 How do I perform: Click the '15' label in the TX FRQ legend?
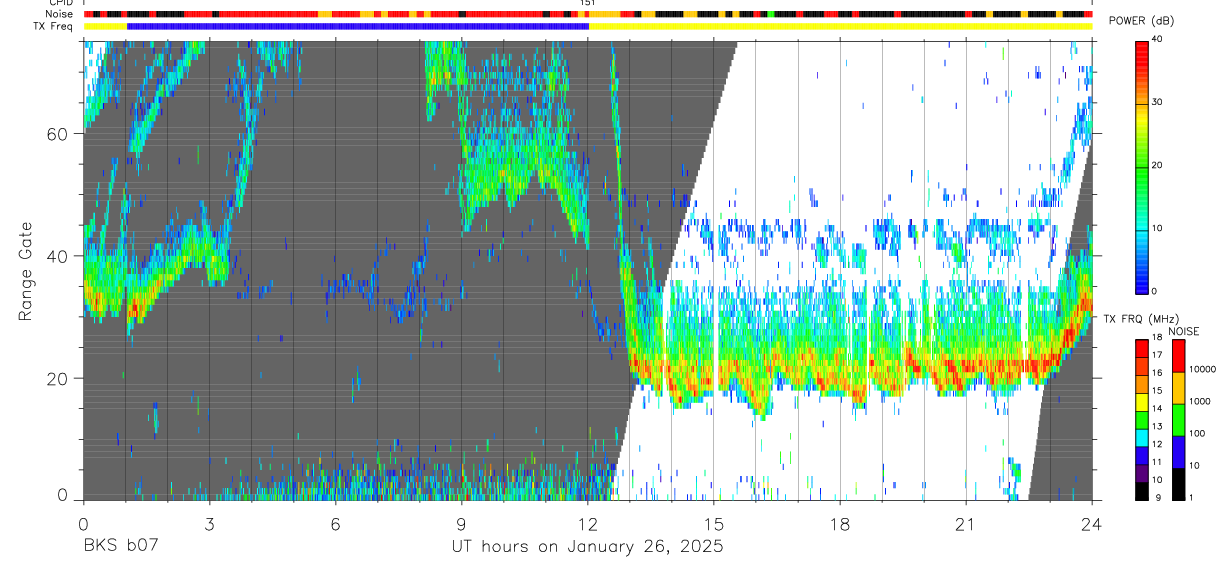pos(1157,391)
